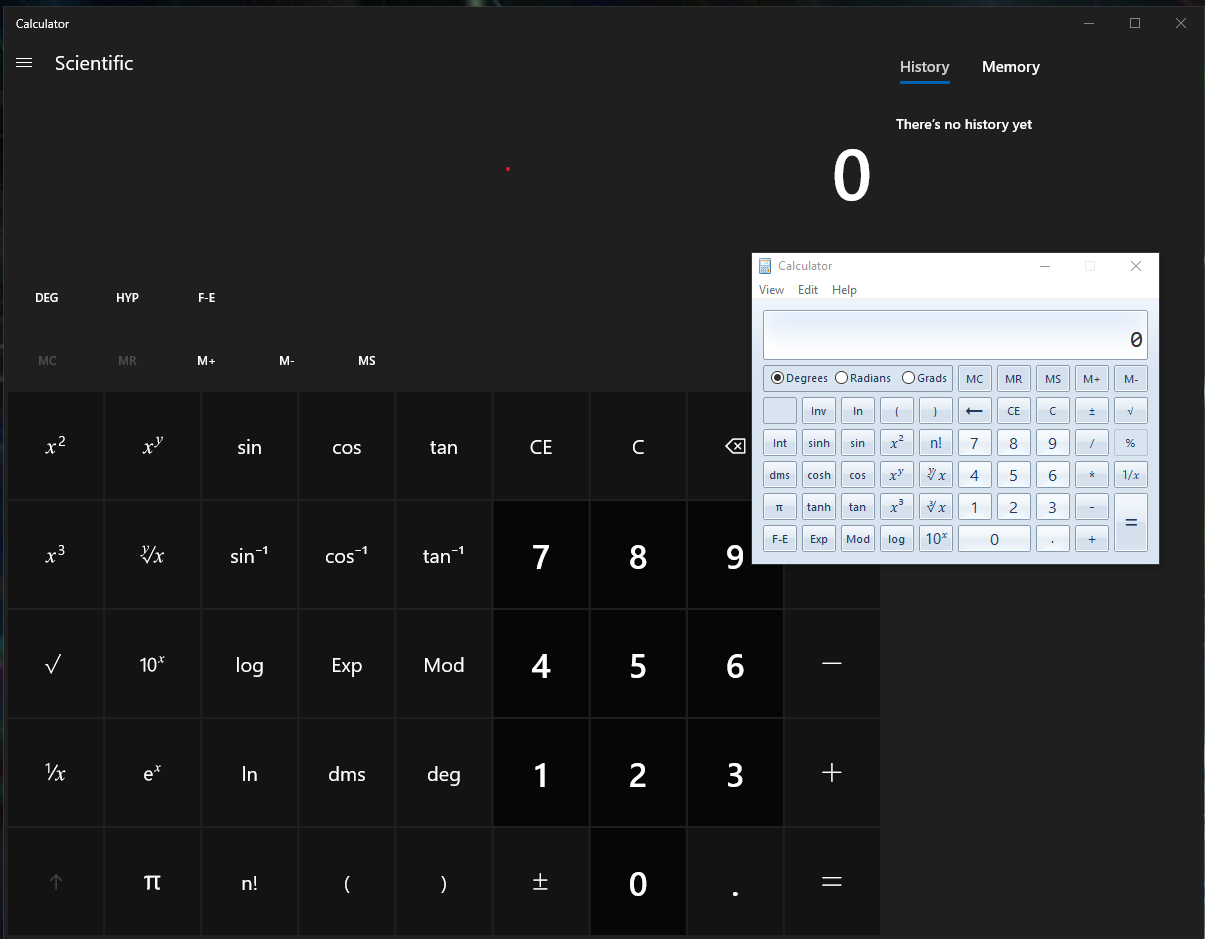Toggle DEG angle mode

46,297
